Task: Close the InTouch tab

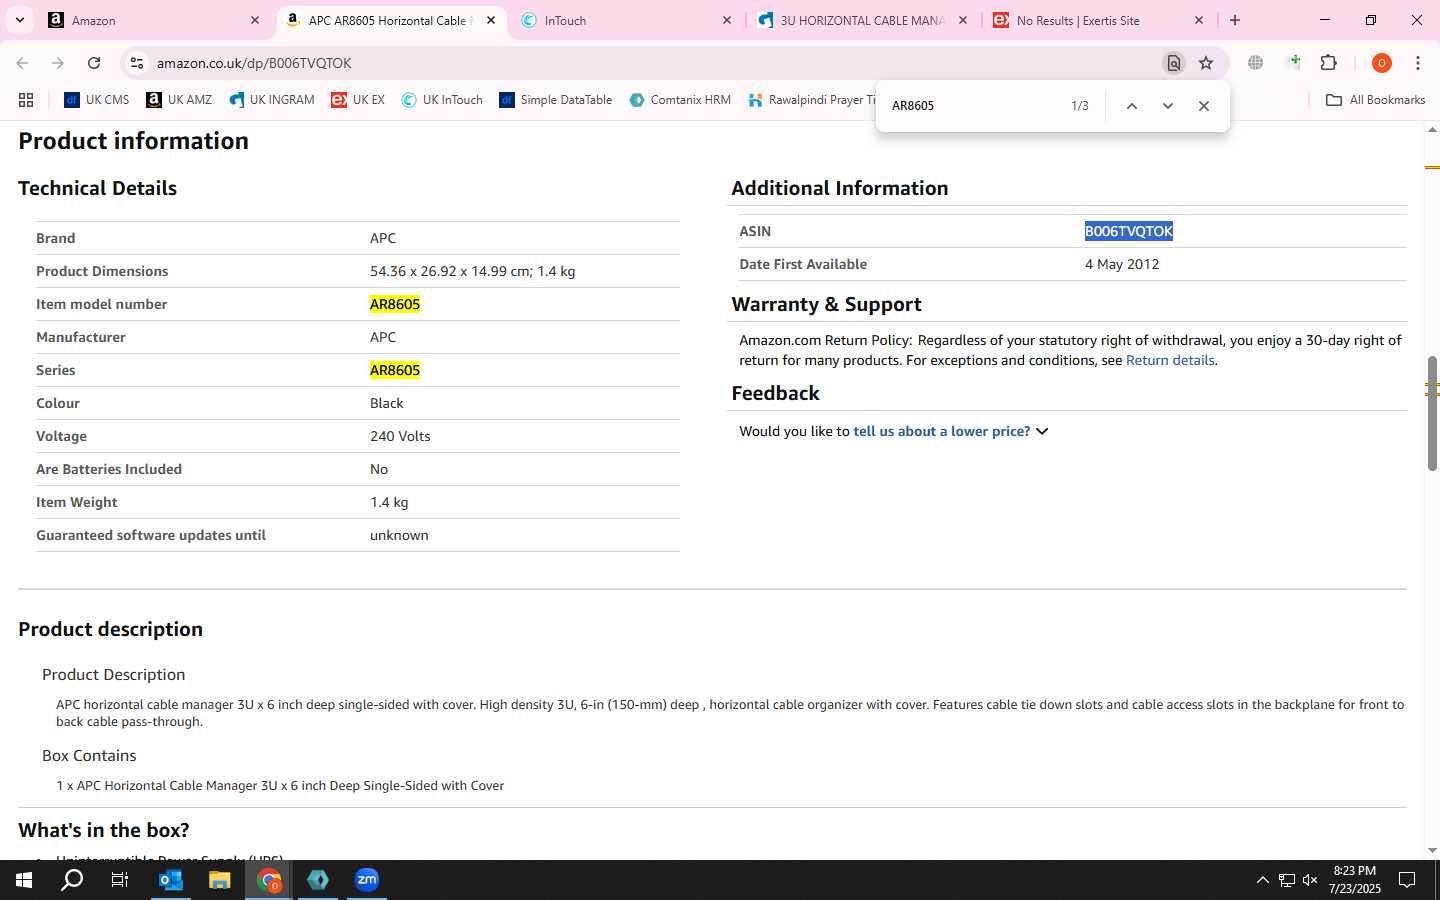Action: click(727, 20)
